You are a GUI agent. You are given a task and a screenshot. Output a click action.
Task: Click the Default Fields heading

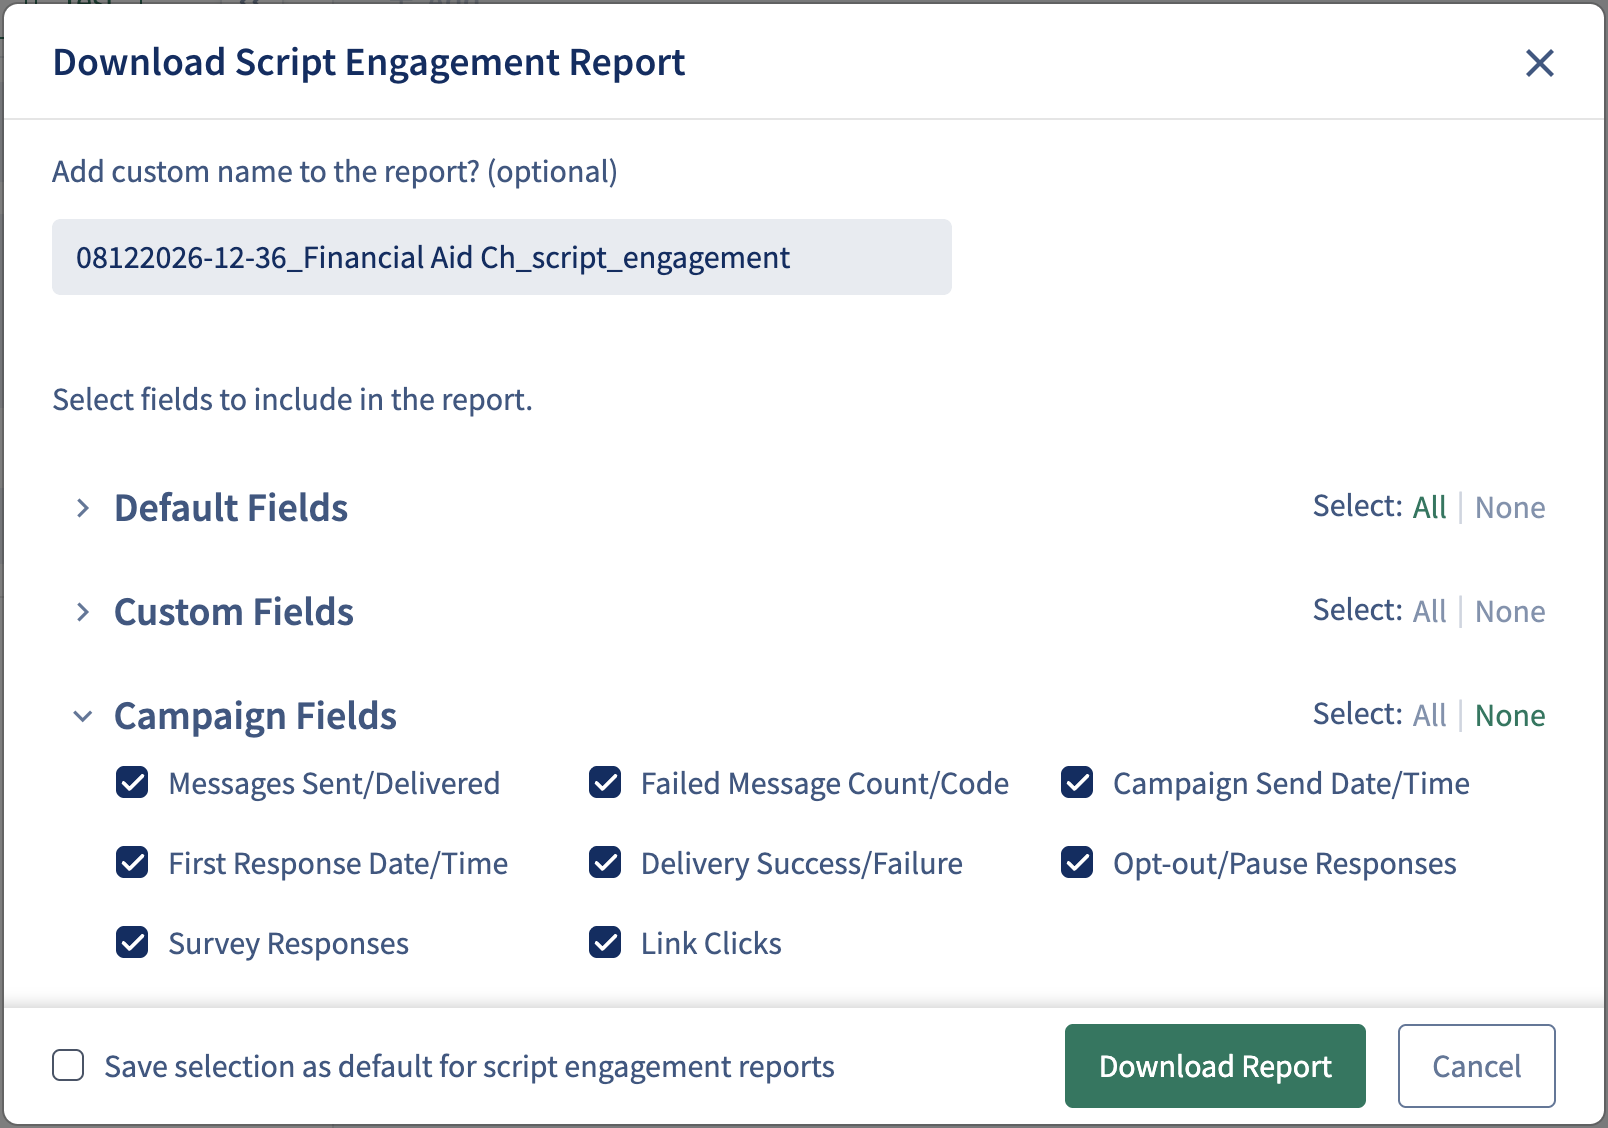pos(231,508)
